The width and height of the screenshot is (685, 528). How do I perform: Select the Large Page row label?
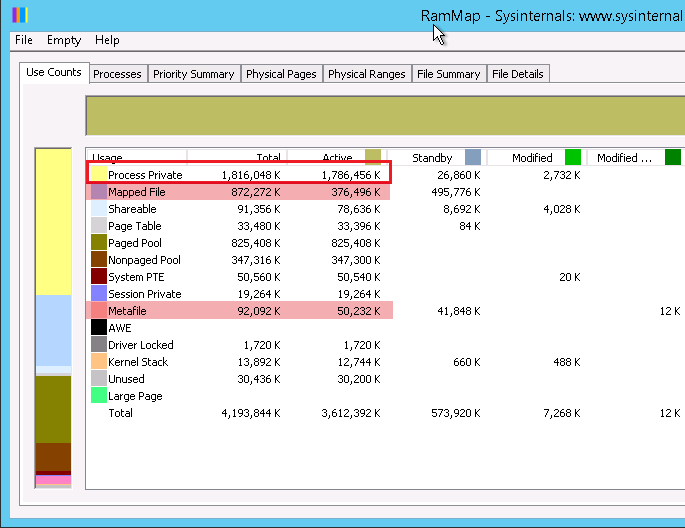(x=135, y=396)
